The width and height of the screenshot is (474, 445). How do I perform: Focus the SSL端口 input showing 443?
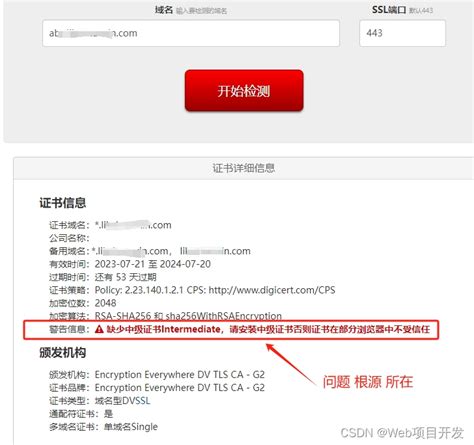(x=402, y=33)
